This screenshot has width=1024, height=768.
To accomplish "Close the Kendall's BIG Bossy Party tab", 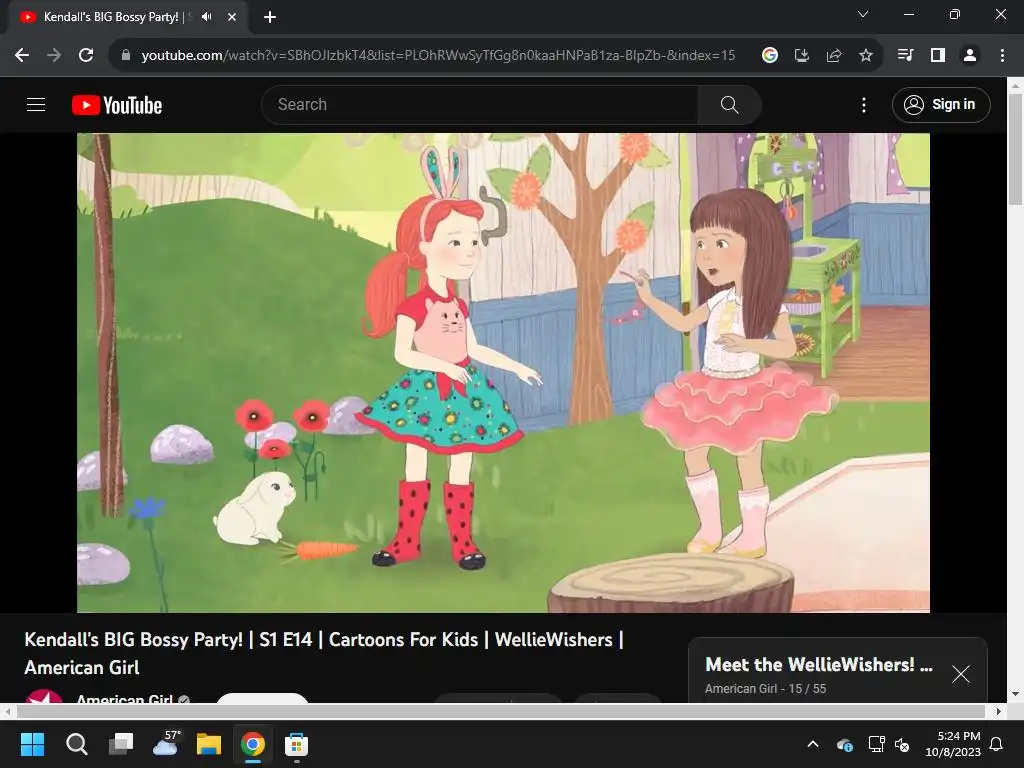I will tap(232, 17).
